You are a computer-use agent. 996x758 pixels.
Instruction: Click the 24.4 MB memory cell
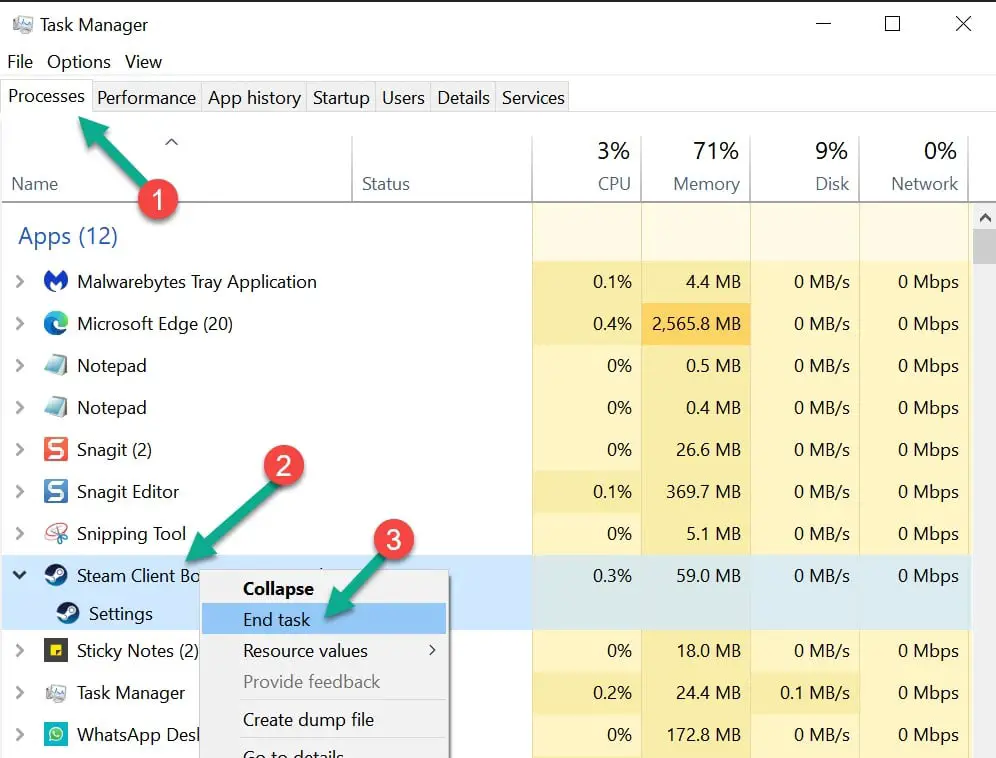click(x=696, y=693)
